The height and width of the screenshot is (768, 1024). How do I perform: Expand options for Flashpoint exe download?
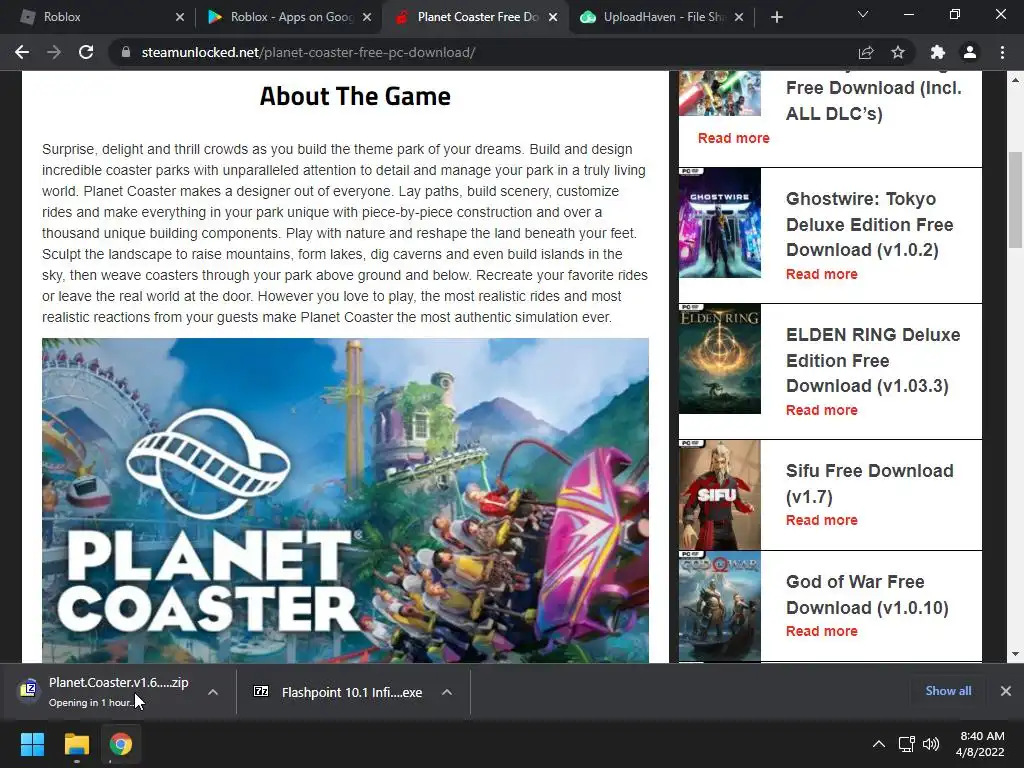[x=447, y=692]
